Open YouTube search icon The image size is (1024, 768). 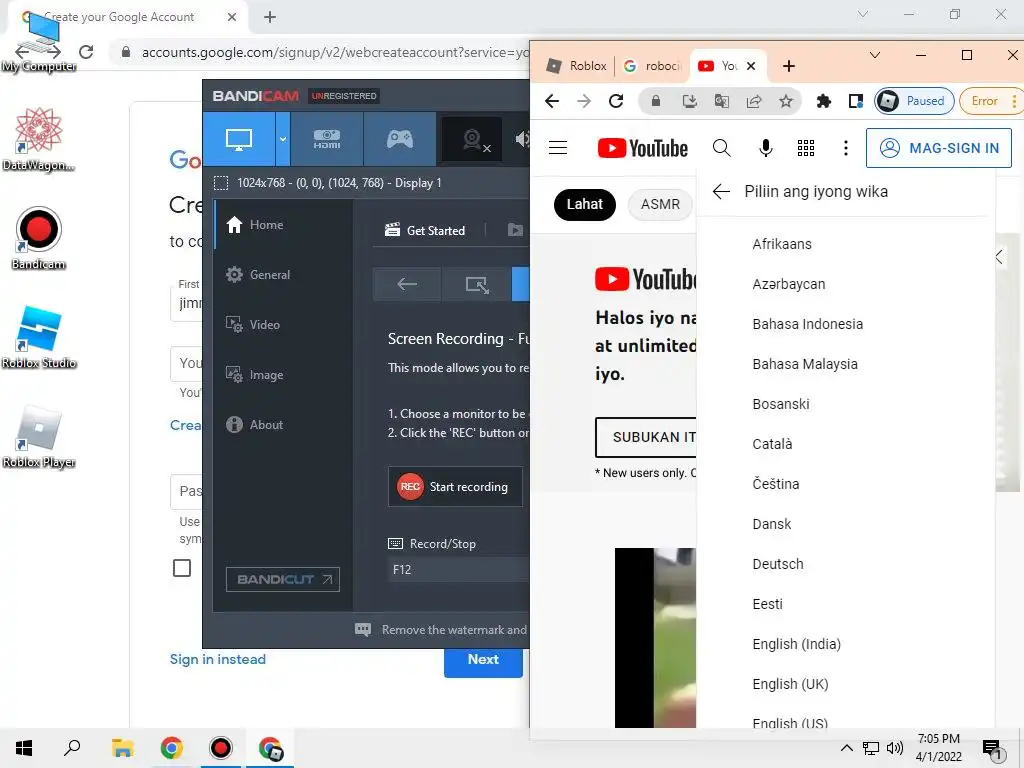pyautogui.click(x=722, y=148)
